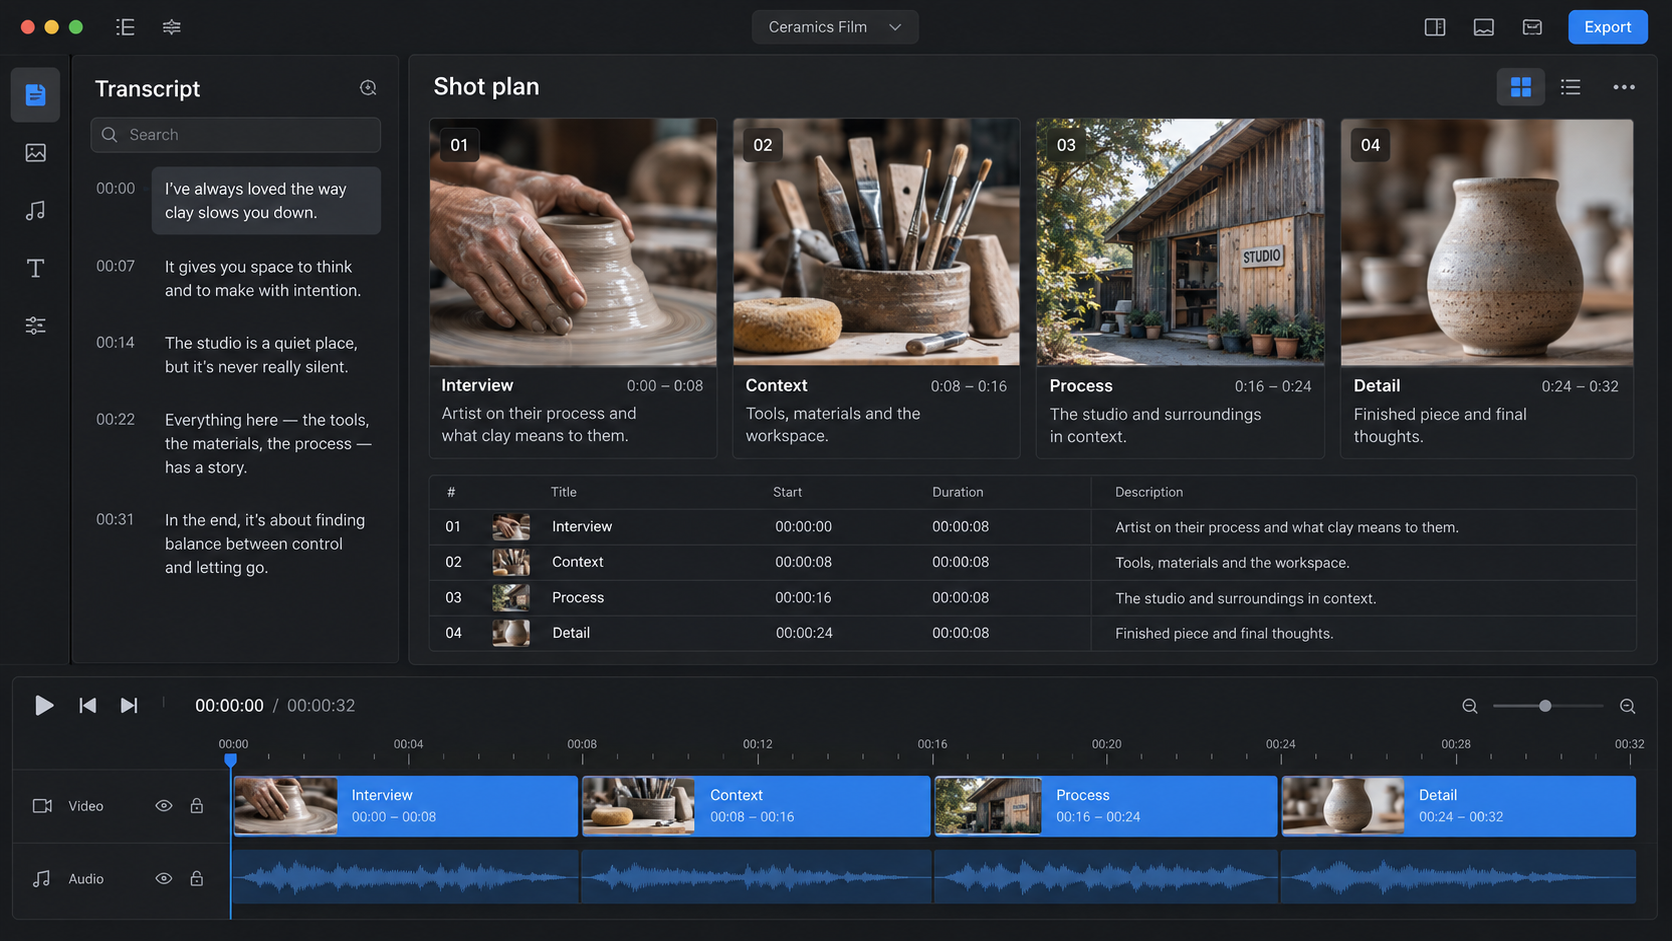Image resolution: width=1672 pixels, height=941 pixels.
Task: Click the blue playhead marker on the timeline
Action: coord(231,760)
